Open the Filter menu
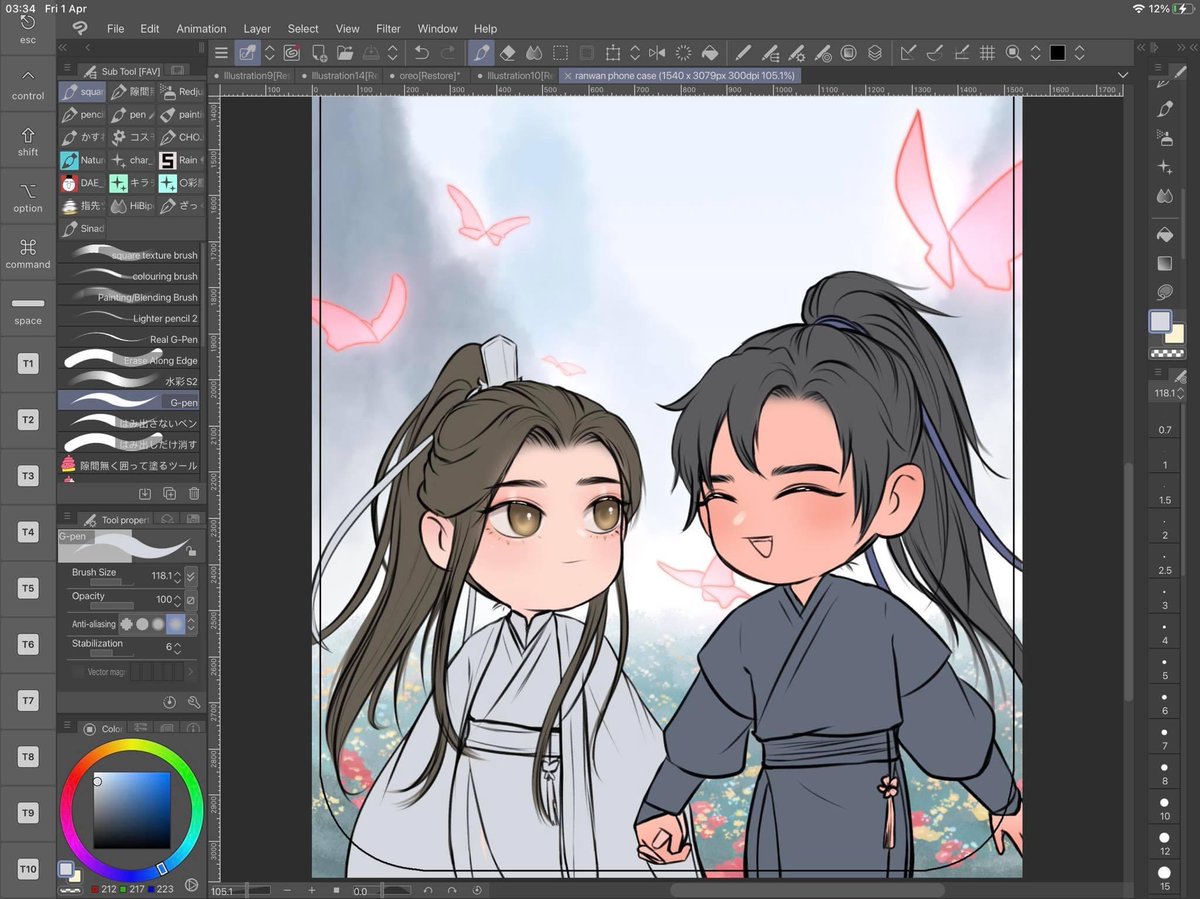This screenshot has height=899, width=1200. tap(388, 29)
